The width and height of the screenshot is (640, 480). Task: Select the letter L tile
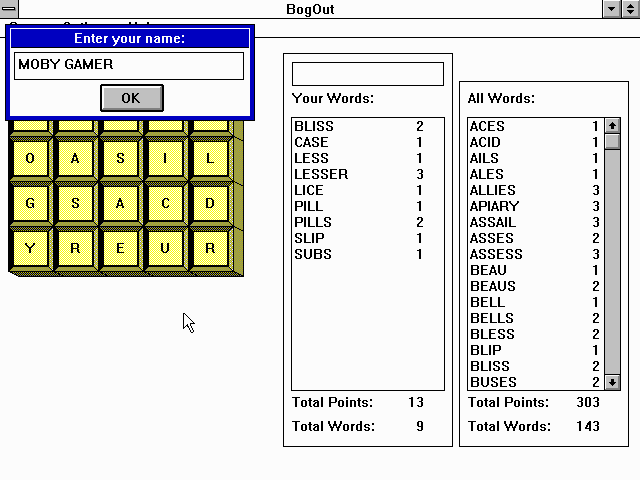pos(210,158)
